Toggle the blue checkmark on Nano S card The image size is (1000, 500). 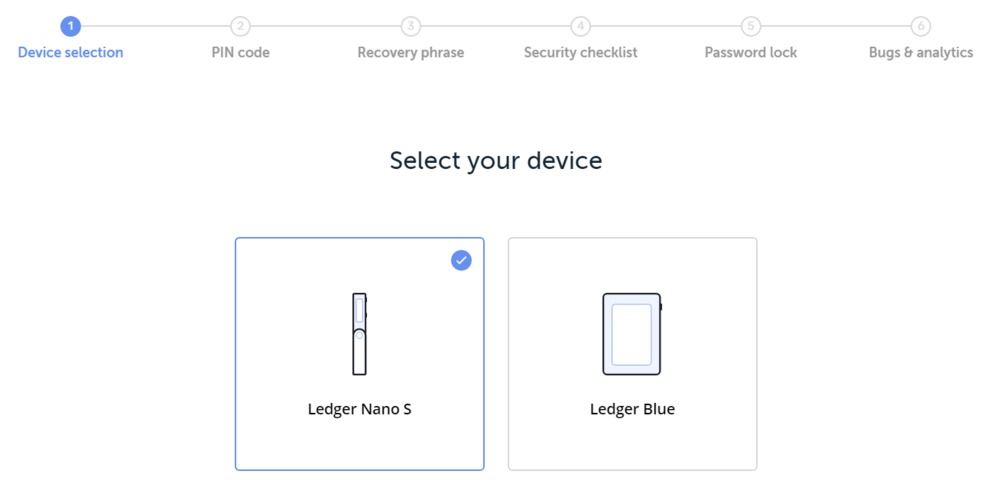coord(461,260)
